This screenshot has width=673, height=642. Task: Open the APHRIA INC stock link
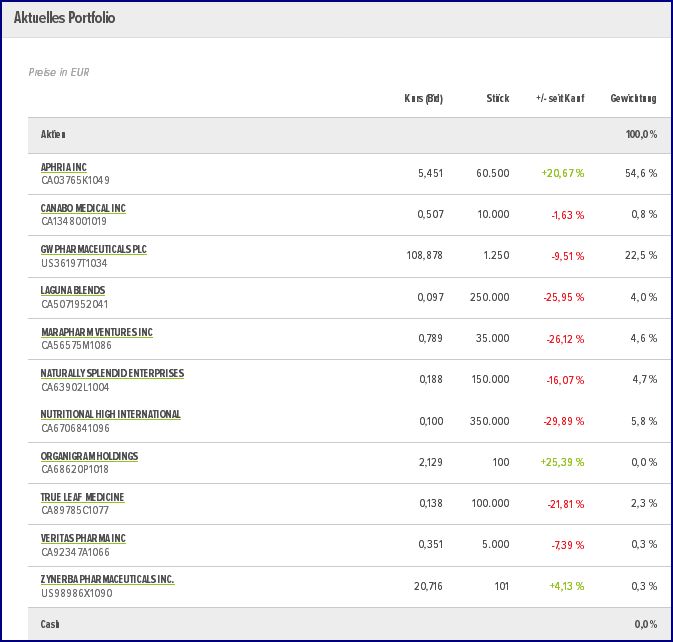pyautogui.click(x=64, y=167)
